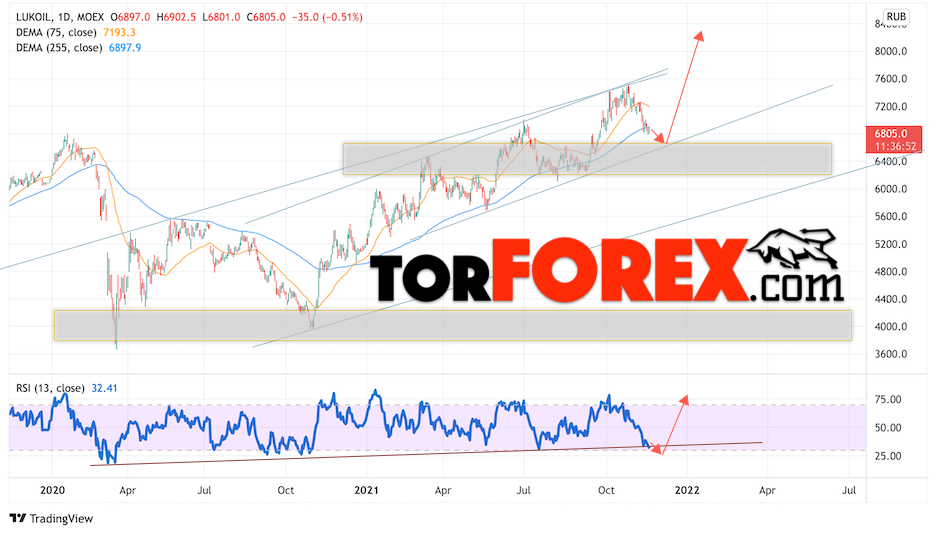Screen dimensions: 936x534
Task: Click the 8000.0 price axis label
Action: point(891,51)
